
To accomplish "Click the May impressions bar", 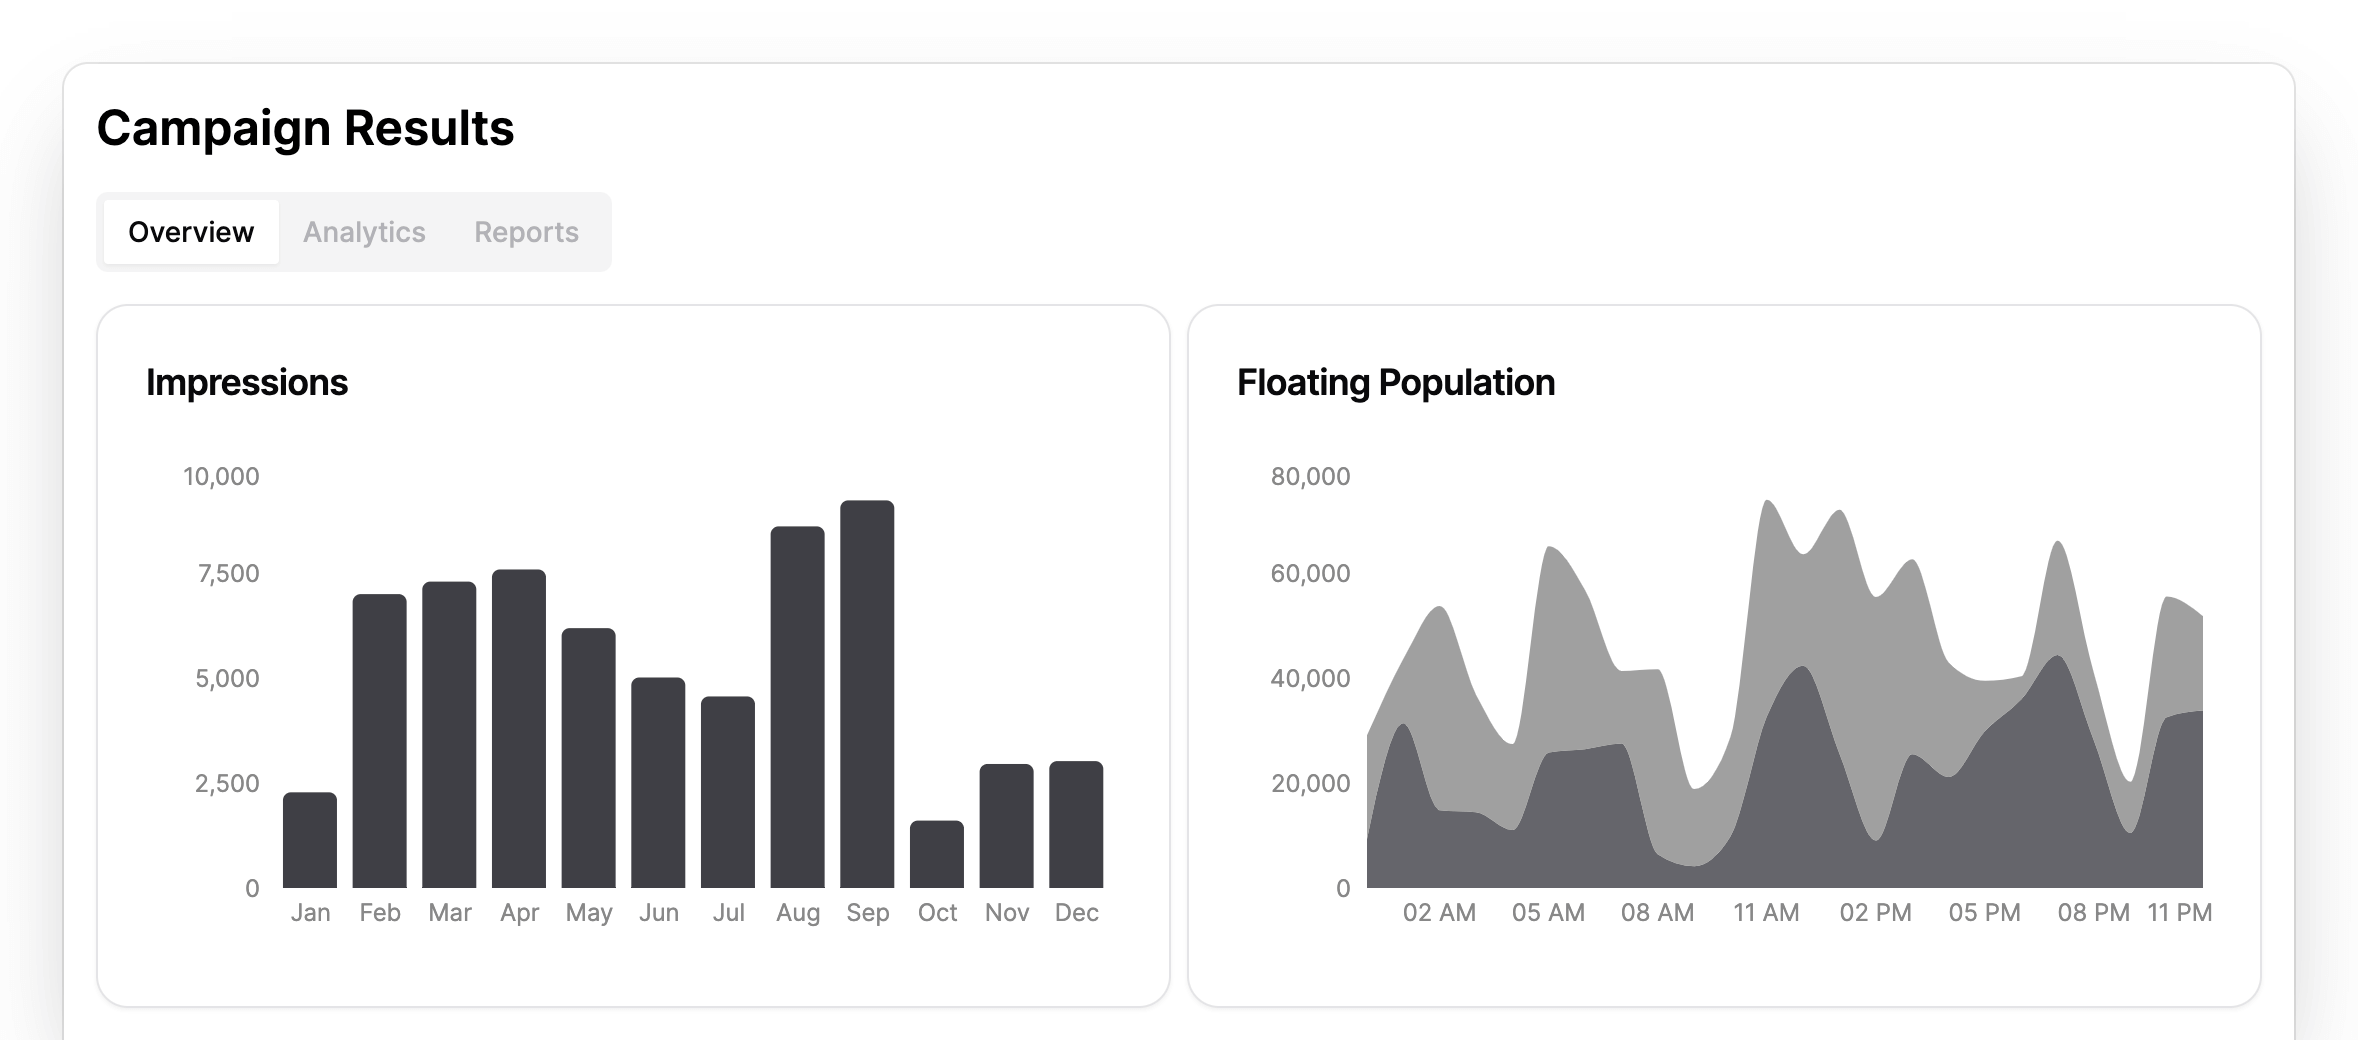I will [x=588, y=758].
